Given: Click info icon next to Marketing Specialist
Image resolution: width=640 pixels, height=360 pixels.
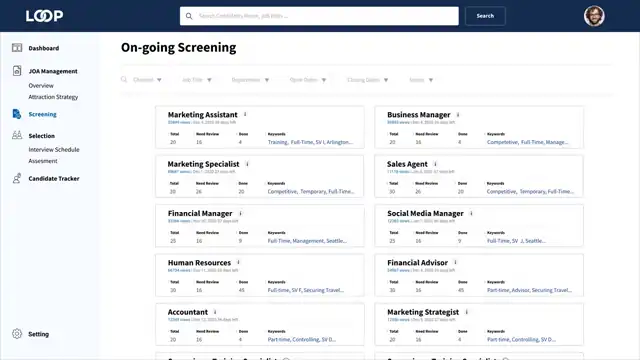Looking at the screenshot, I should coord(247,164).
